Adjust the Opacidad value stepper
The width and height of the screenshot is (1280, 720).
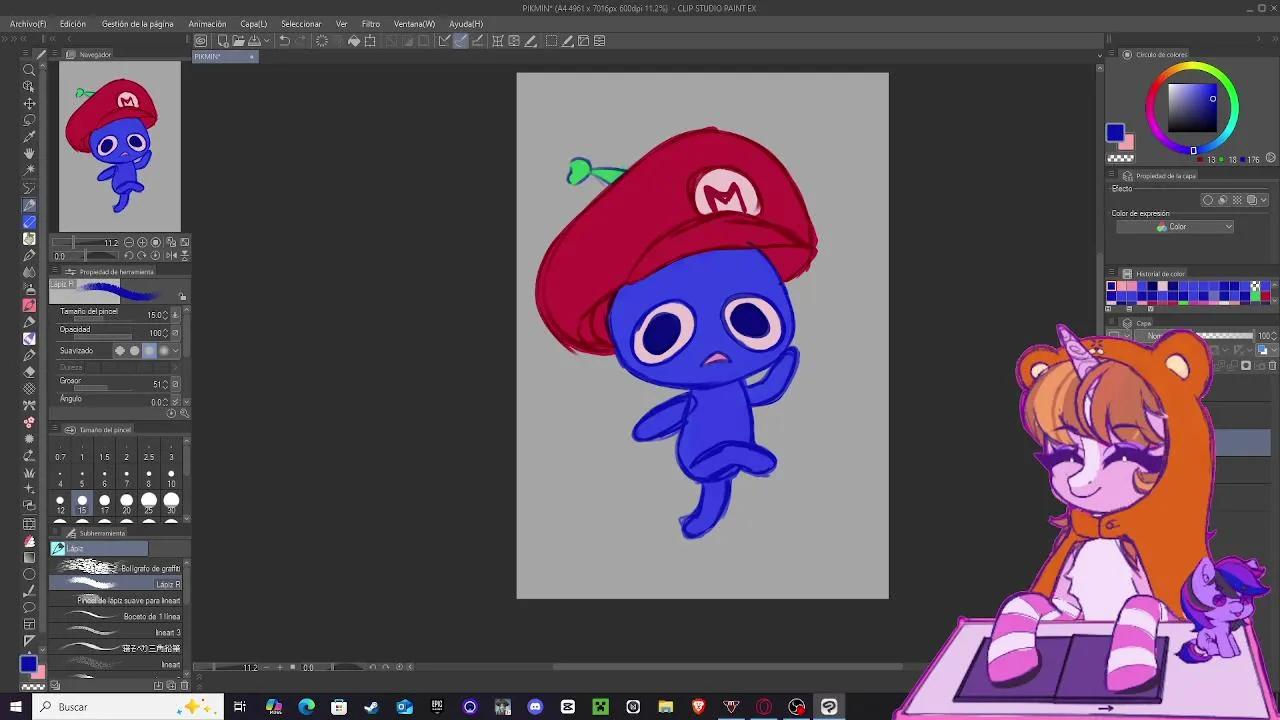(165, 333)
